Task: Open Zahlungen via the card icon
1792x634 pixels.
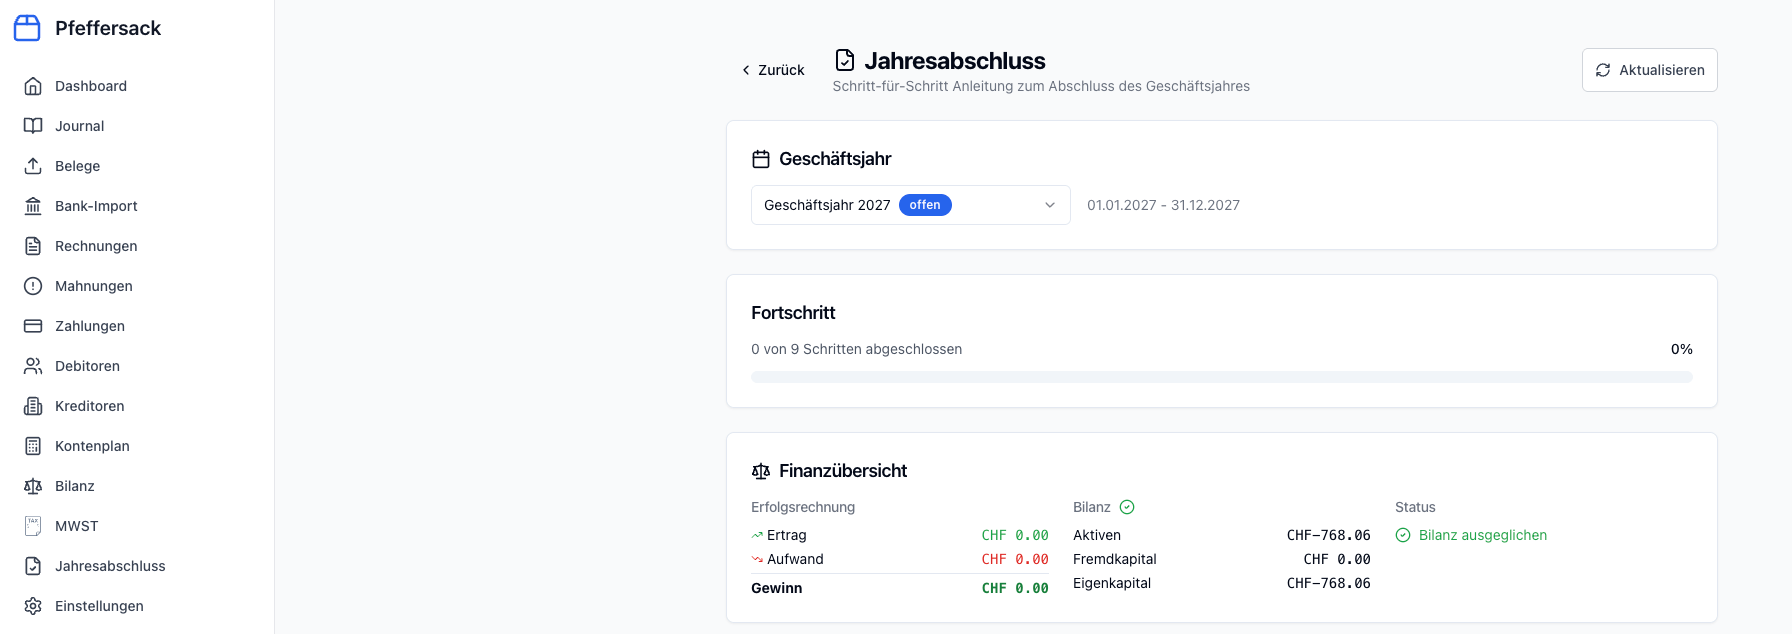Action: pyautogui.click(x=33, y=326)
